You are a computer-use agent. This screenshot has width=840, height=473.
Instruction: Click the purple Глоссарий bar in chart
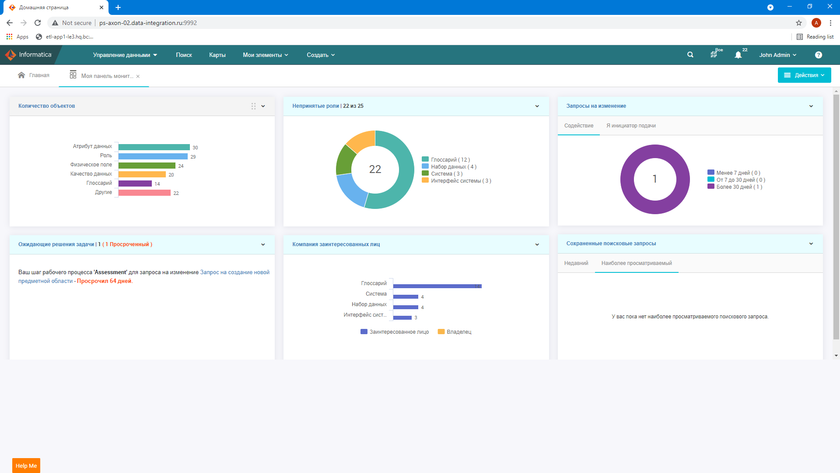(134, 183)
